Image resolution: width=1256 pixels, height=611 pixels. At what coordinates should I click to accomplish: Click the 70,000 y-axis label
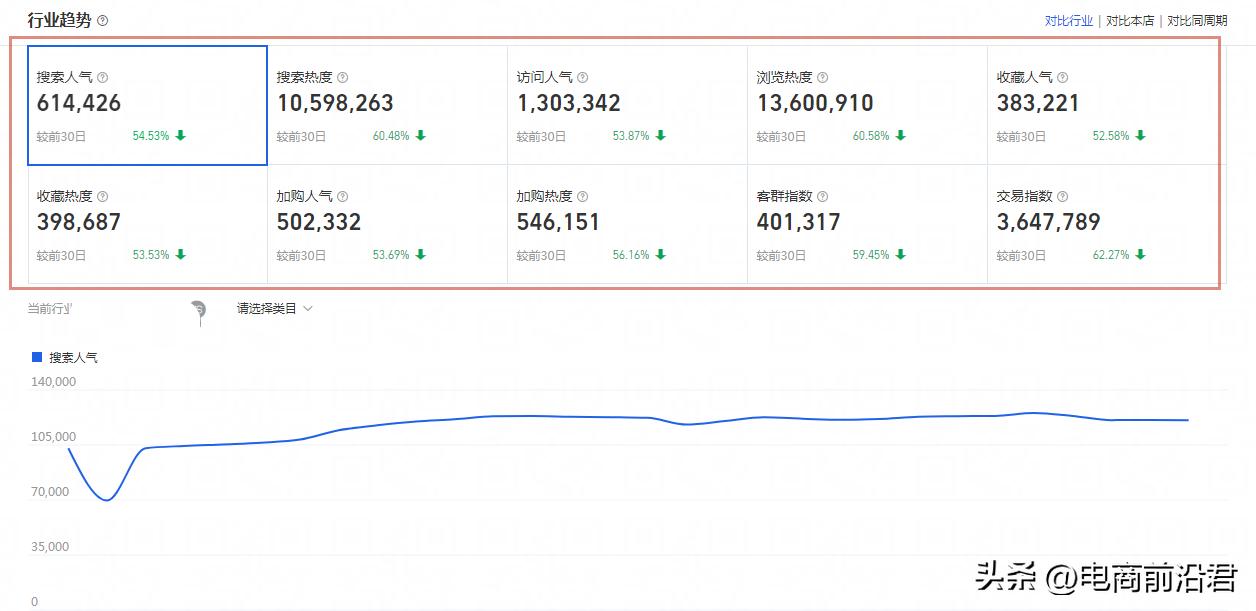click(51, 492)
